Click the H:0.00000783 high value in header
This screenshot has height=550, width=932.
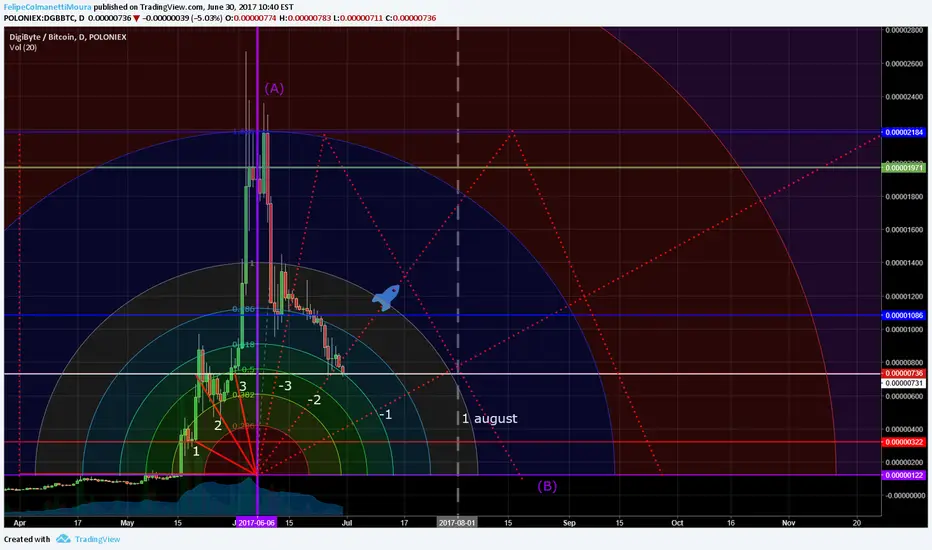(305, 18)
